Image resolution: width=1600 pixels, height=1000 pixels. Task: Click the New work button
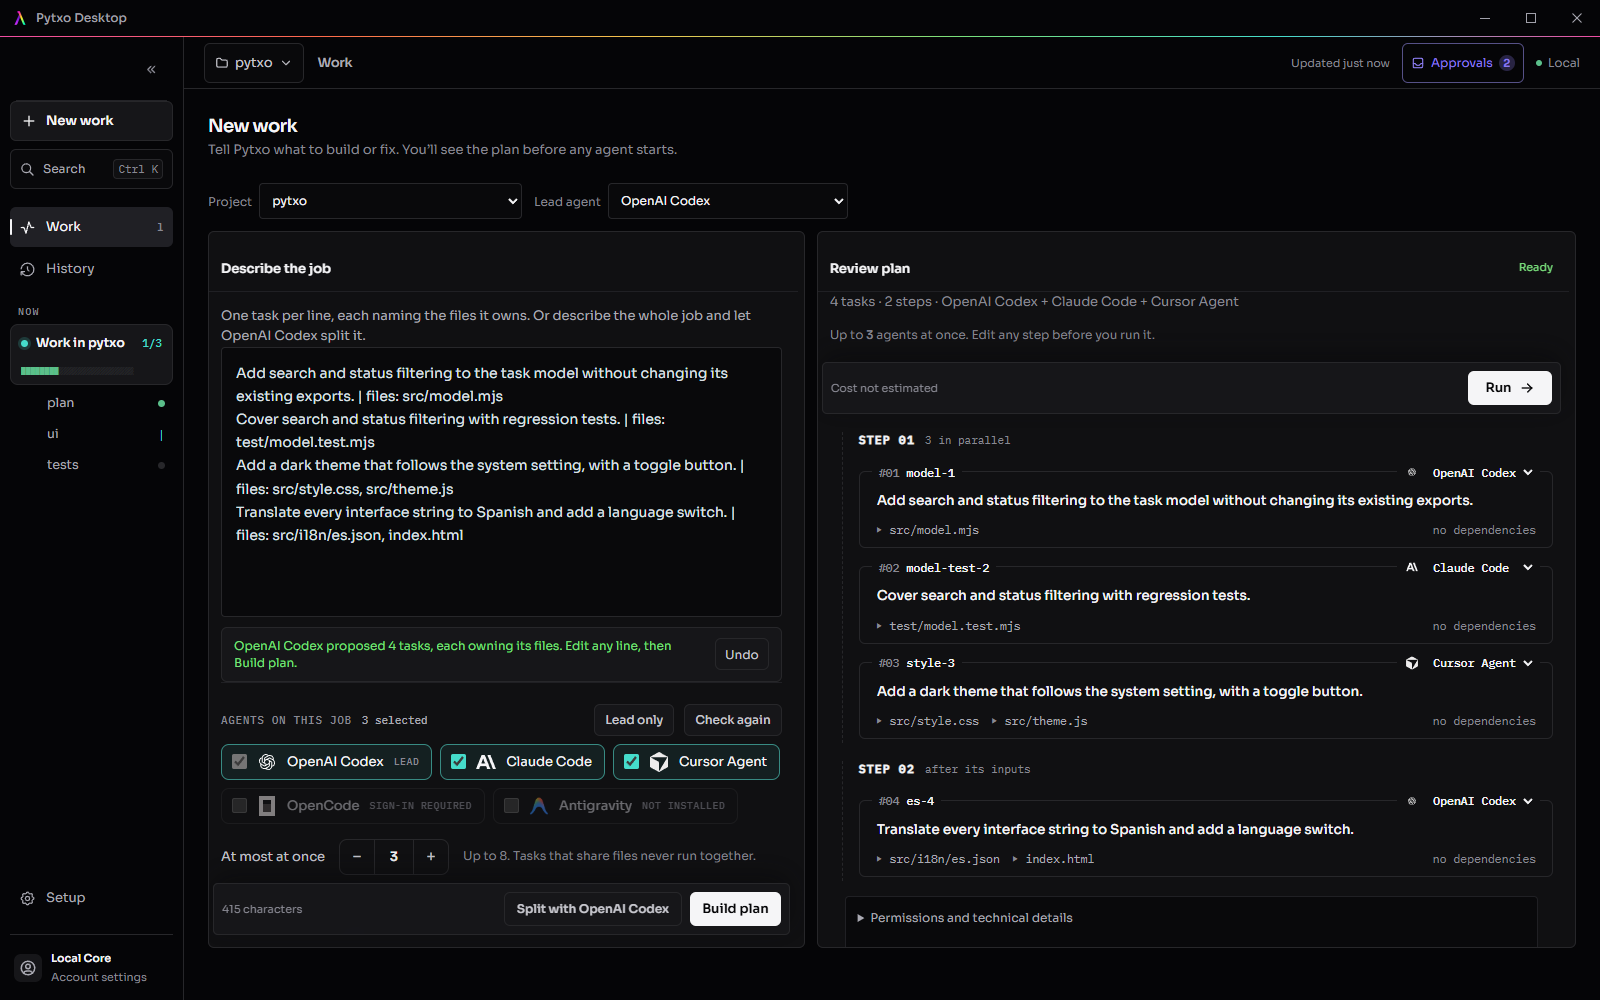click(91, 121)
